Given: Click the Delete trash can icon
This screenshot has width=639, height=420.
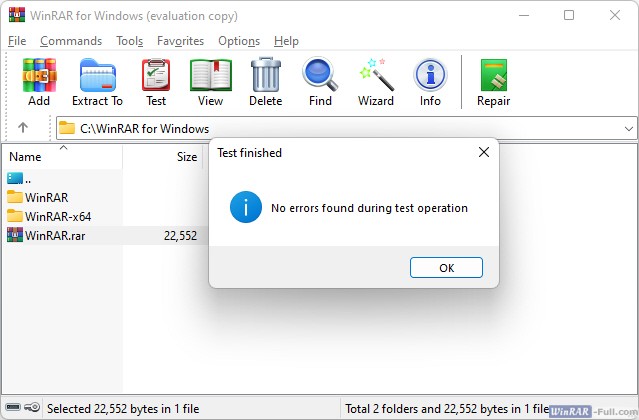Looking at the screenshot, I should tap(265, 76).
